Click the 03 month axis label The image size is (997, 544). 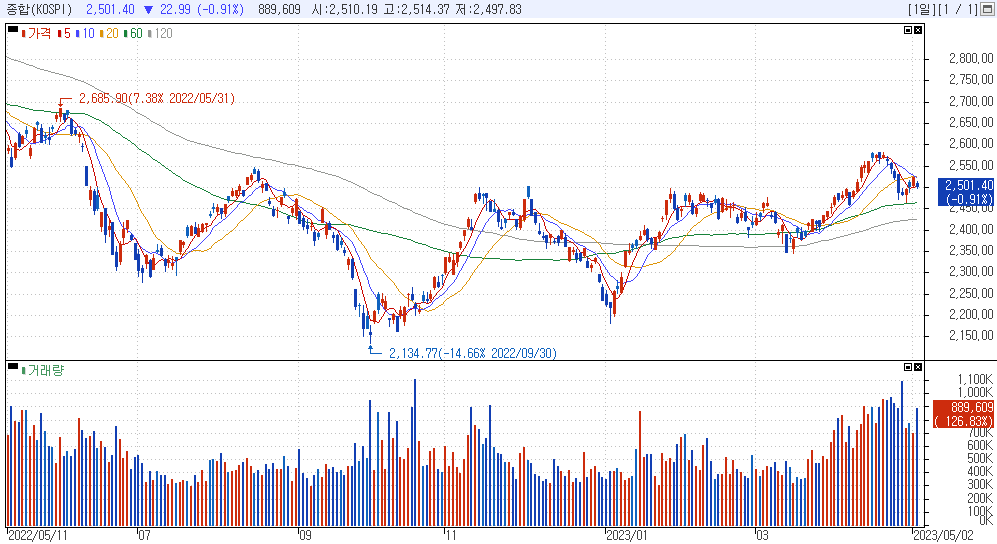click(762, 535)
